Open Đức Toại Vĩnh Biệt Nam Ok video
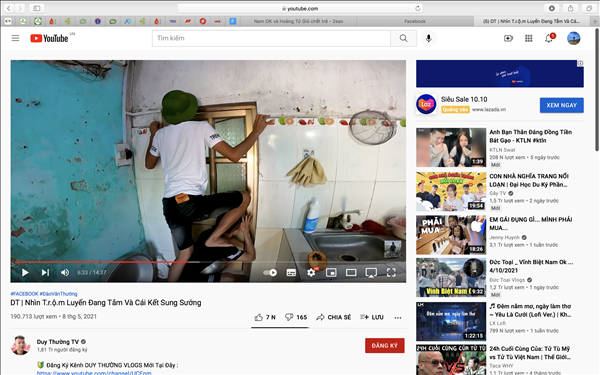This screenshot has height=375, width=600. point(531,266)
